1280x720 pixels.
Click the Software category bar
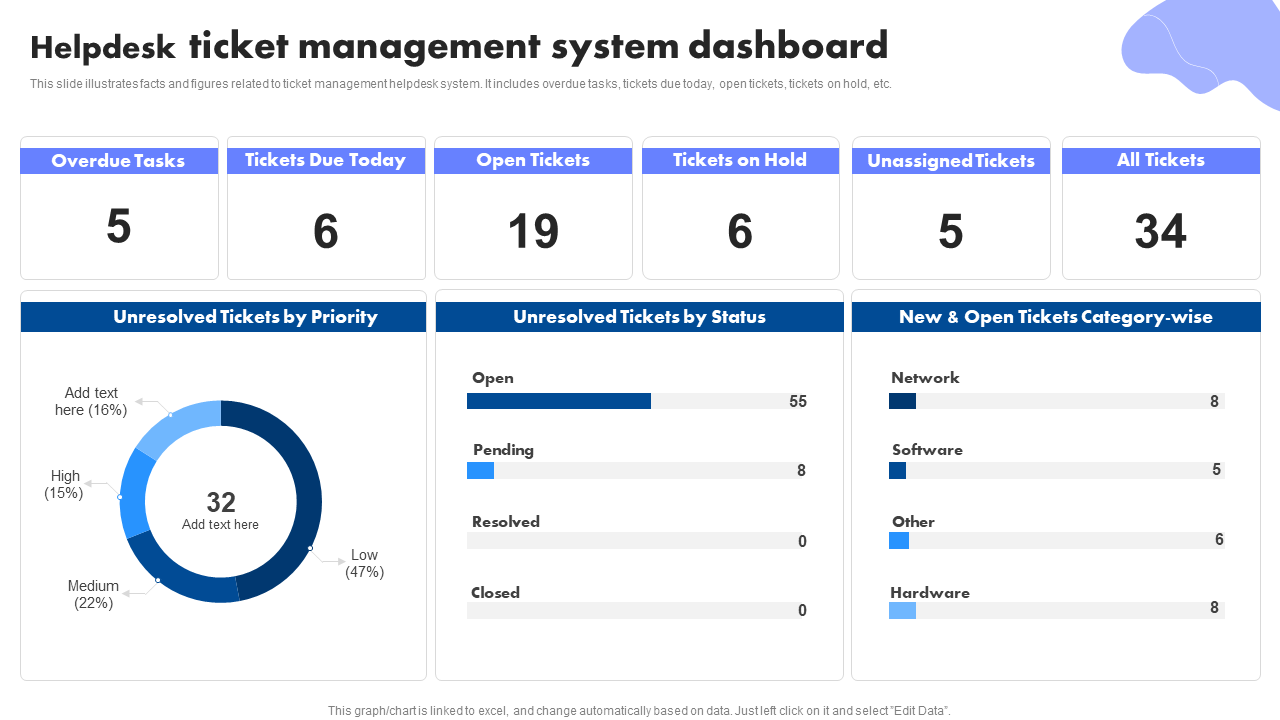897,470
